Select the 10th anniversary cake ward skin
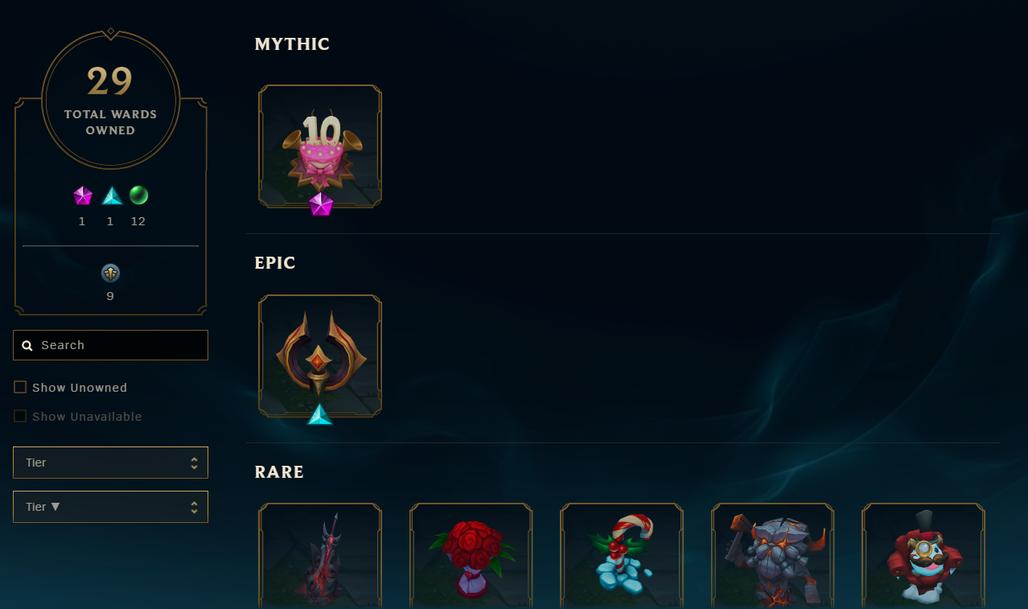 pyautogui.click(x=320, y=146)
